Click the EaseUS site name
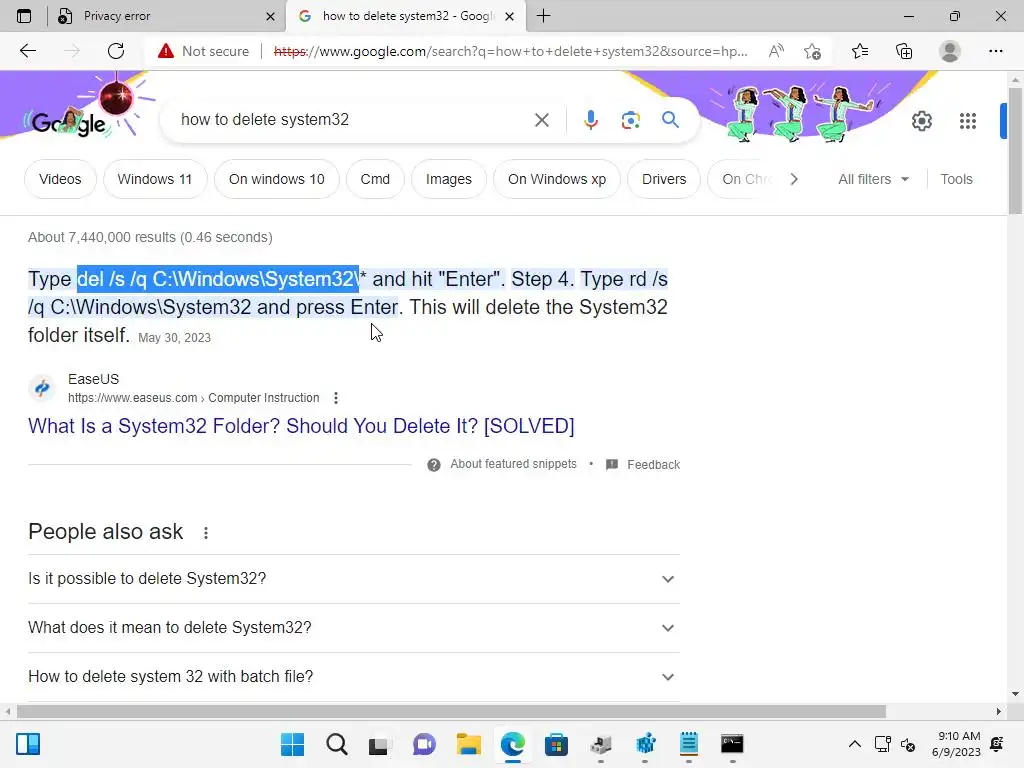 coord(93,379)
